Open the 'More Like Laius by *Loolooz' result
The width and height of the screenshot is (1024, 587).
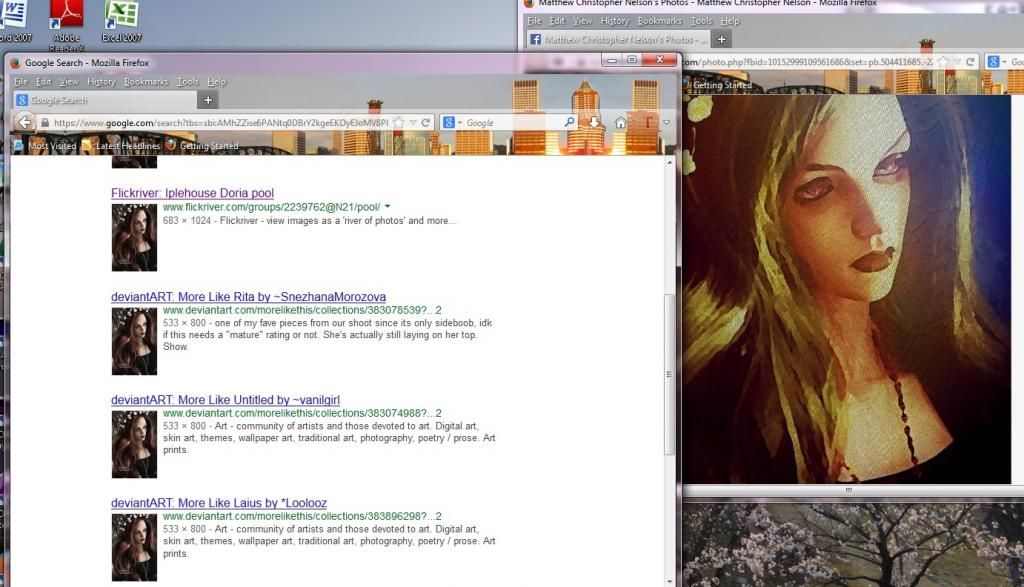coord(219,503)
